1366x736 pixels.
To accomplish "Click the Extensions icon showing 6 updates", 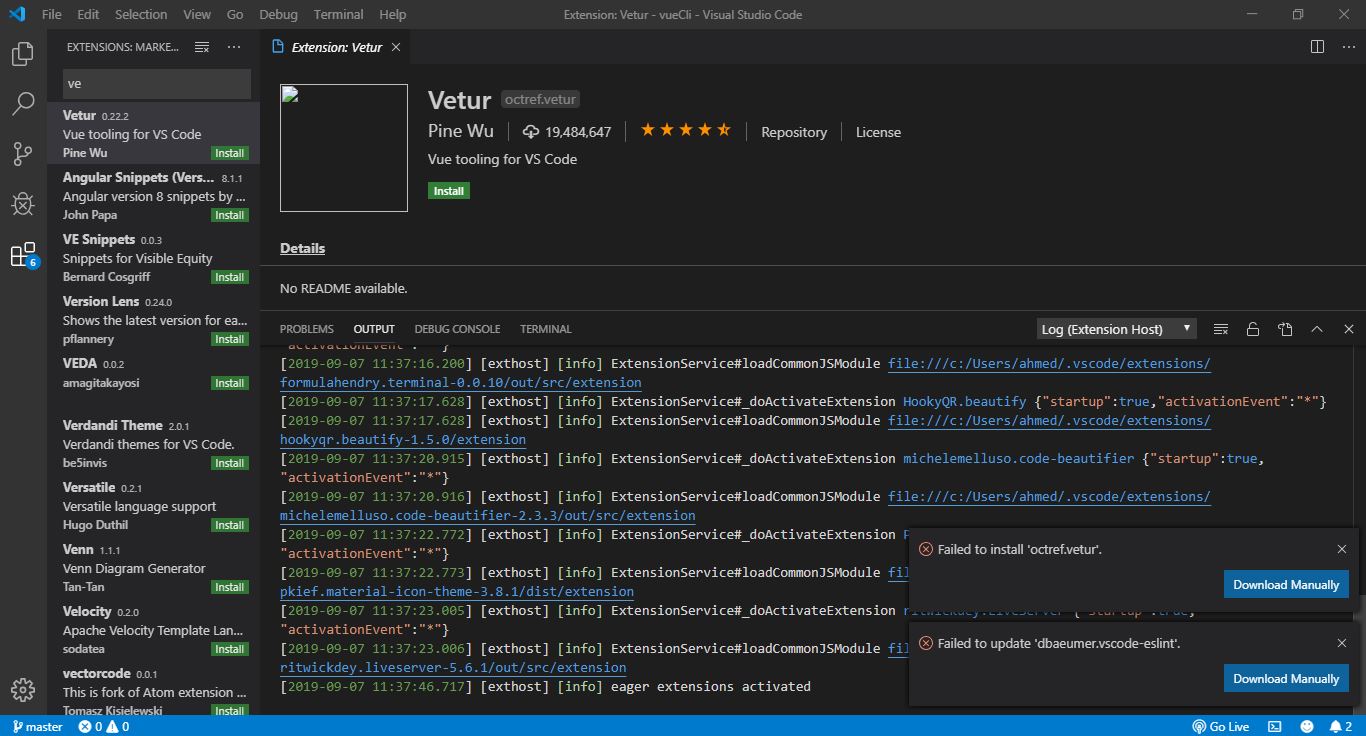I will (x=22, y=254).
